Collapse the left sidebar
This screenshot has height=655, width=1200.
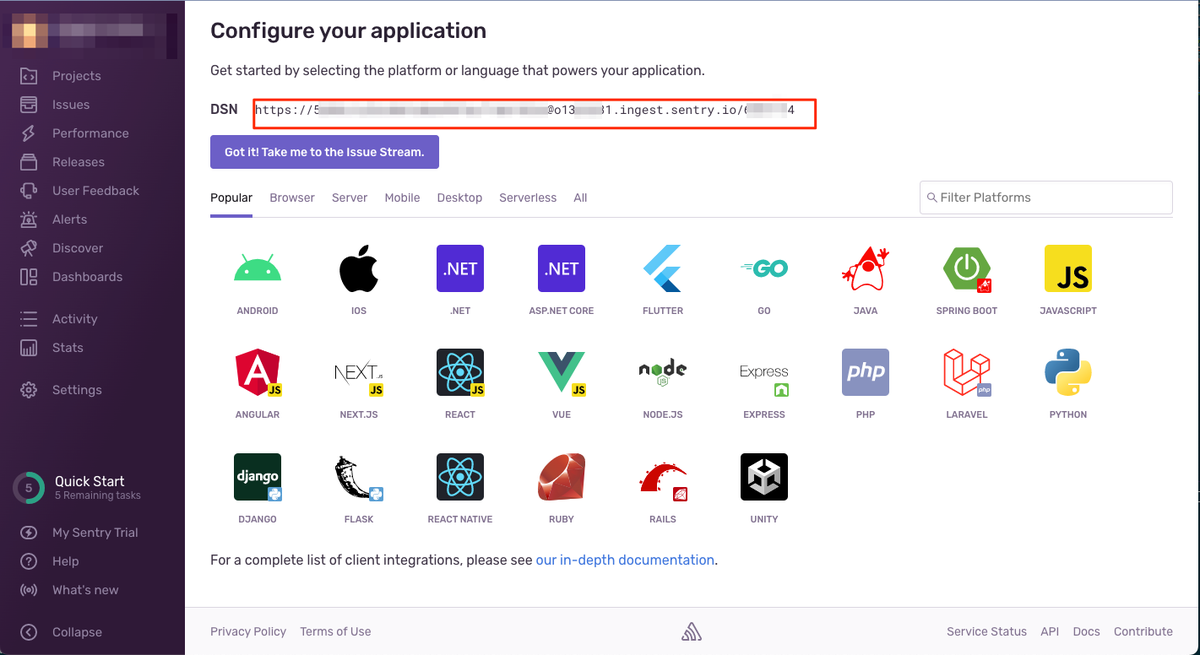pos(74,632)
